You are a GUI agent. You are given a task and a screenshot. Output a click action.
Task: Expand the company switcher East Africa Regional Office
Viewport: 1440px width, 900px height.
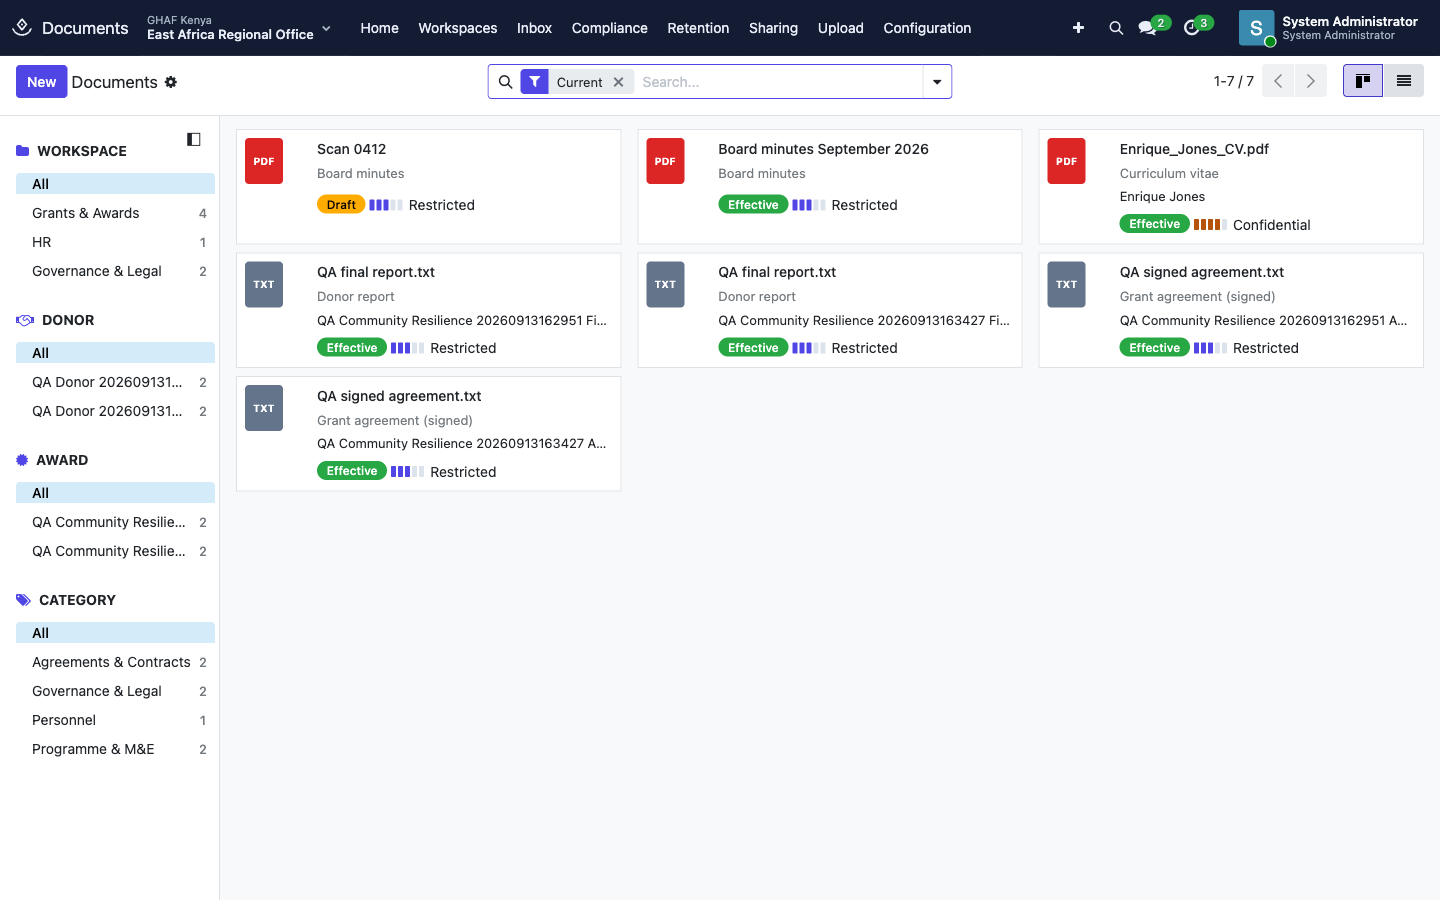238,28
